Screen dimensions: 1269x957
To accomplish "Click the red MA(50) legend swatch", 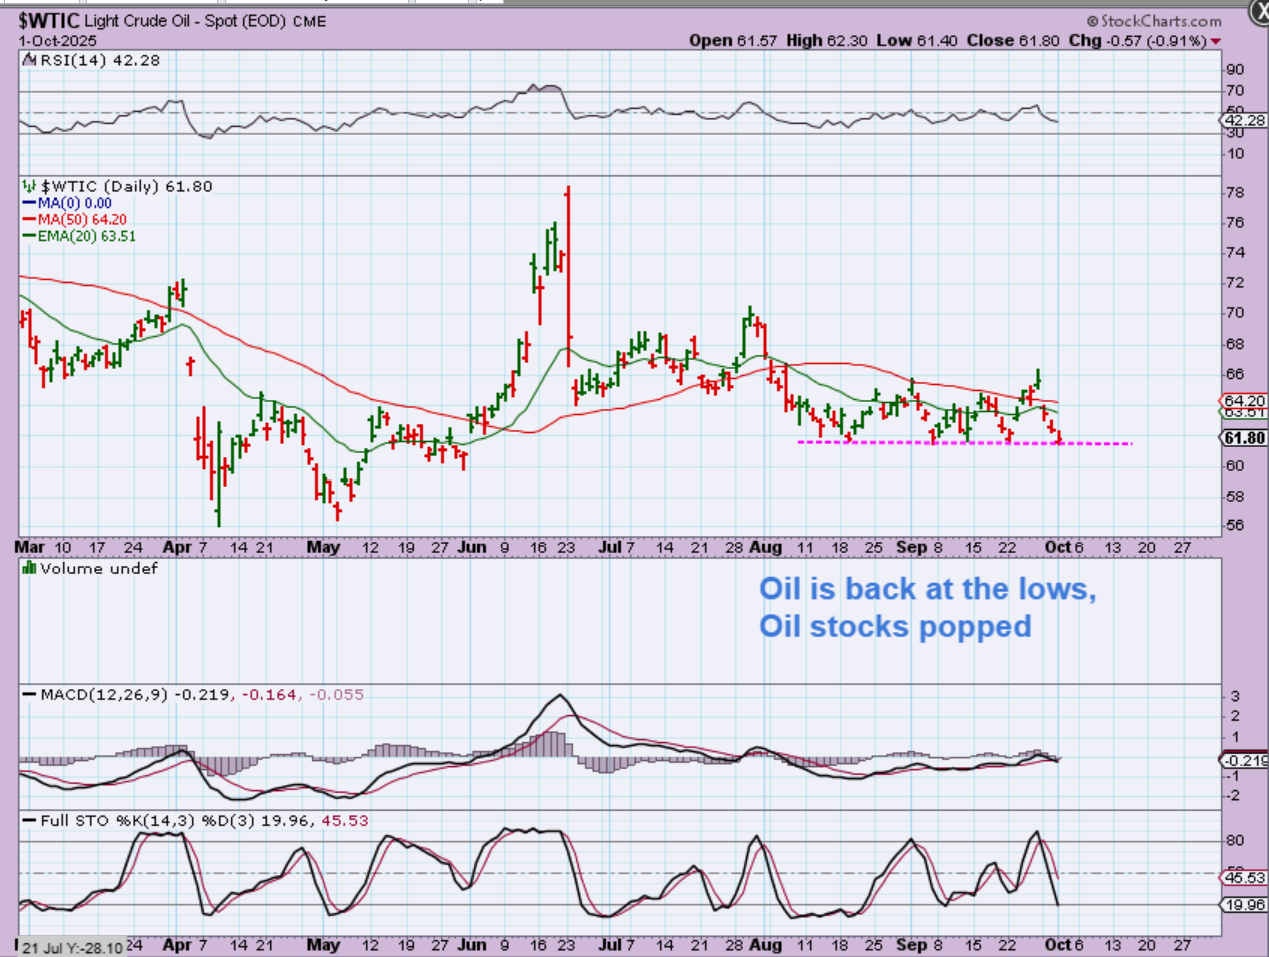I will (x=30, y=219).
